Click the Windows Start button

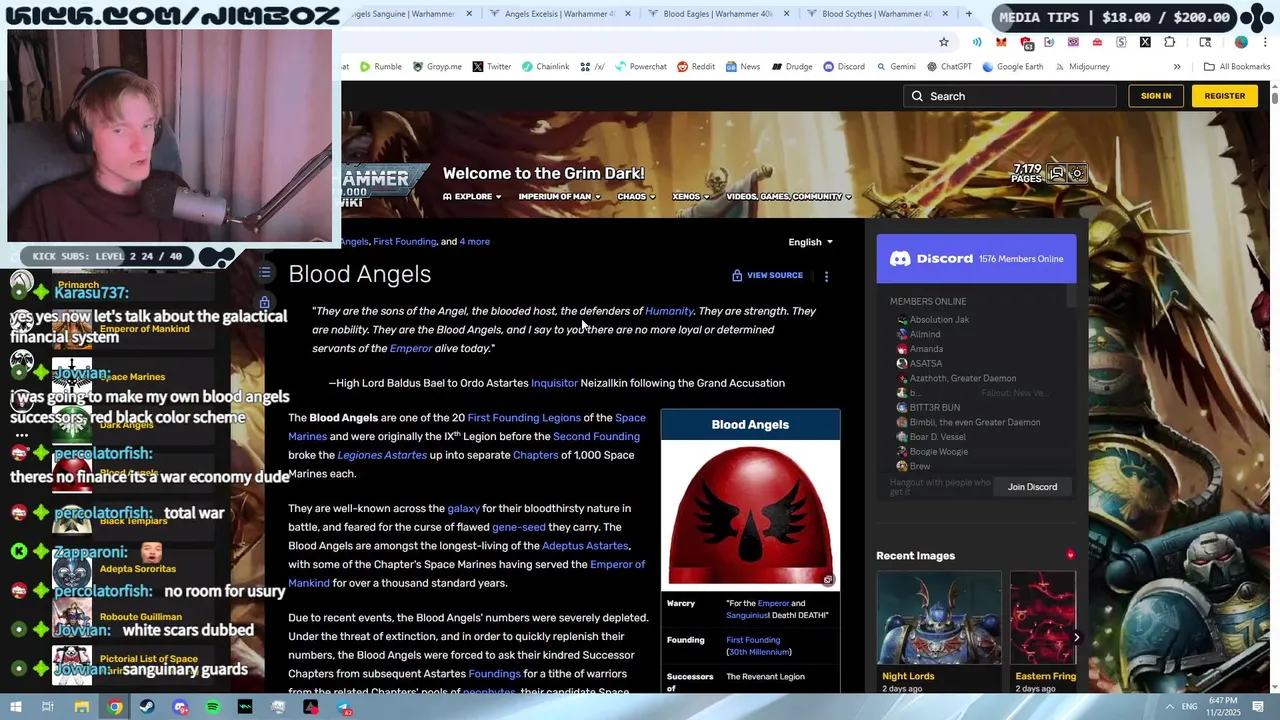coord(15,707)
